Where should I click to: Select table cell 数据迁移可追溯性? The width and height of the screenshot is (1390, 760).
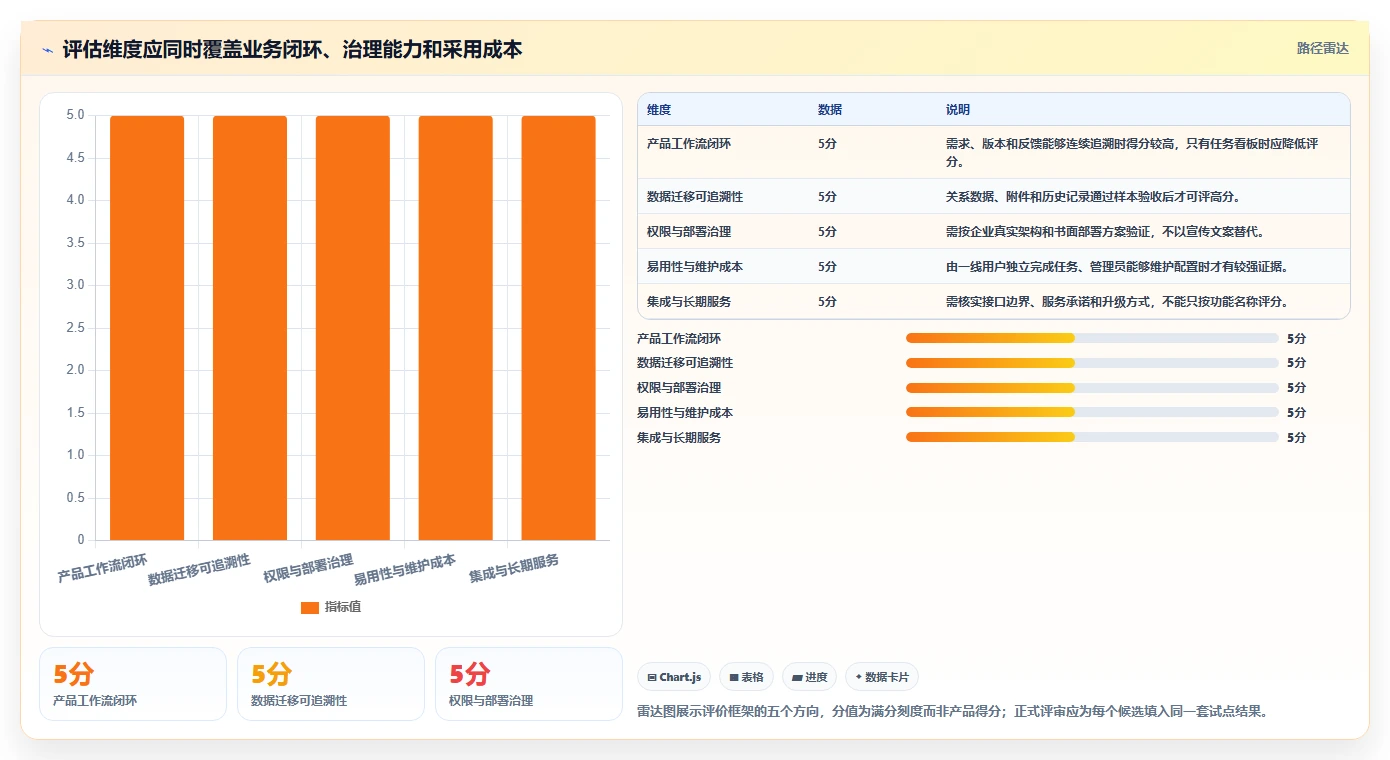695,197
